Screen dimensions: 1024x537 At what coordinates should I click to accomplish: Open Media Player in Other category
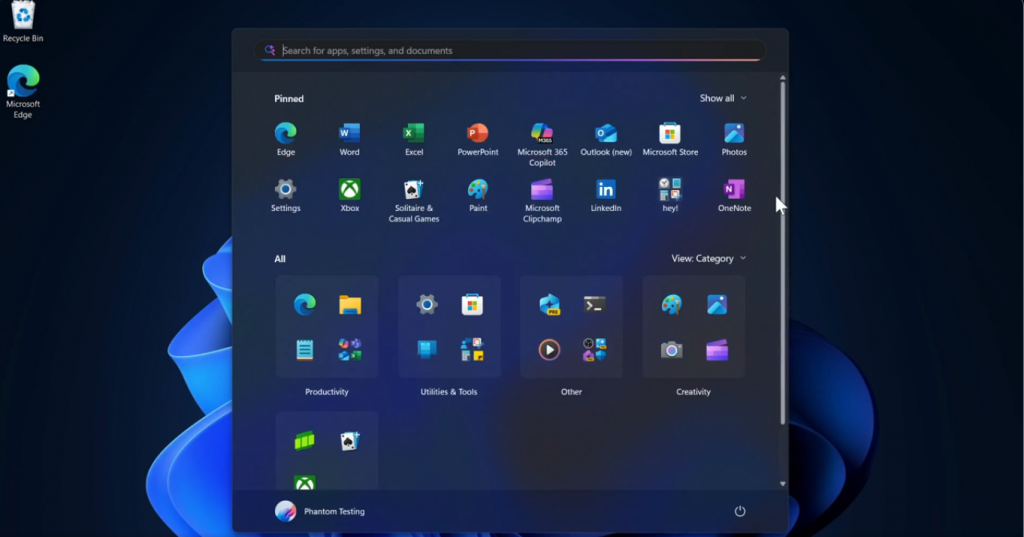(x=549, y=350)
